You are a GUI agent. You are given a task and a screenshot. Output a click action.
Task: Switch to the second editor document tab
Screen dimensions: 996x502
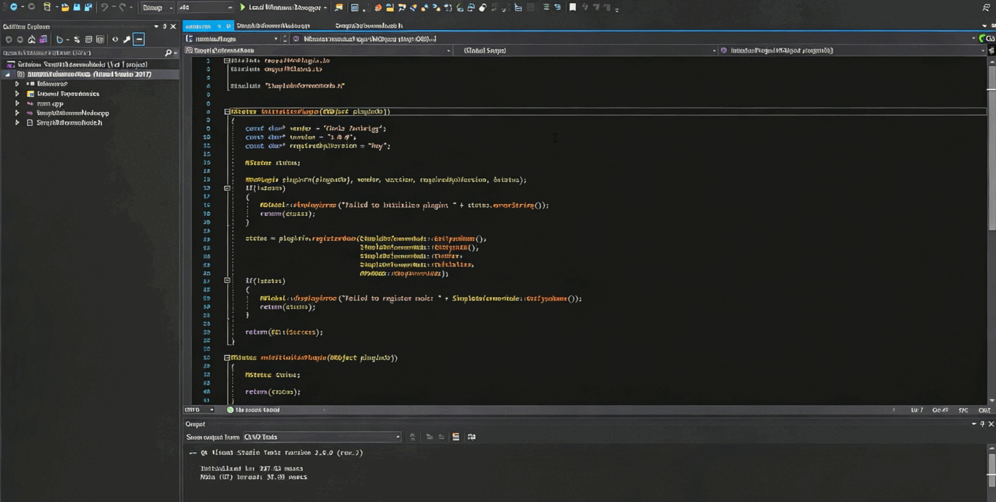272,26
